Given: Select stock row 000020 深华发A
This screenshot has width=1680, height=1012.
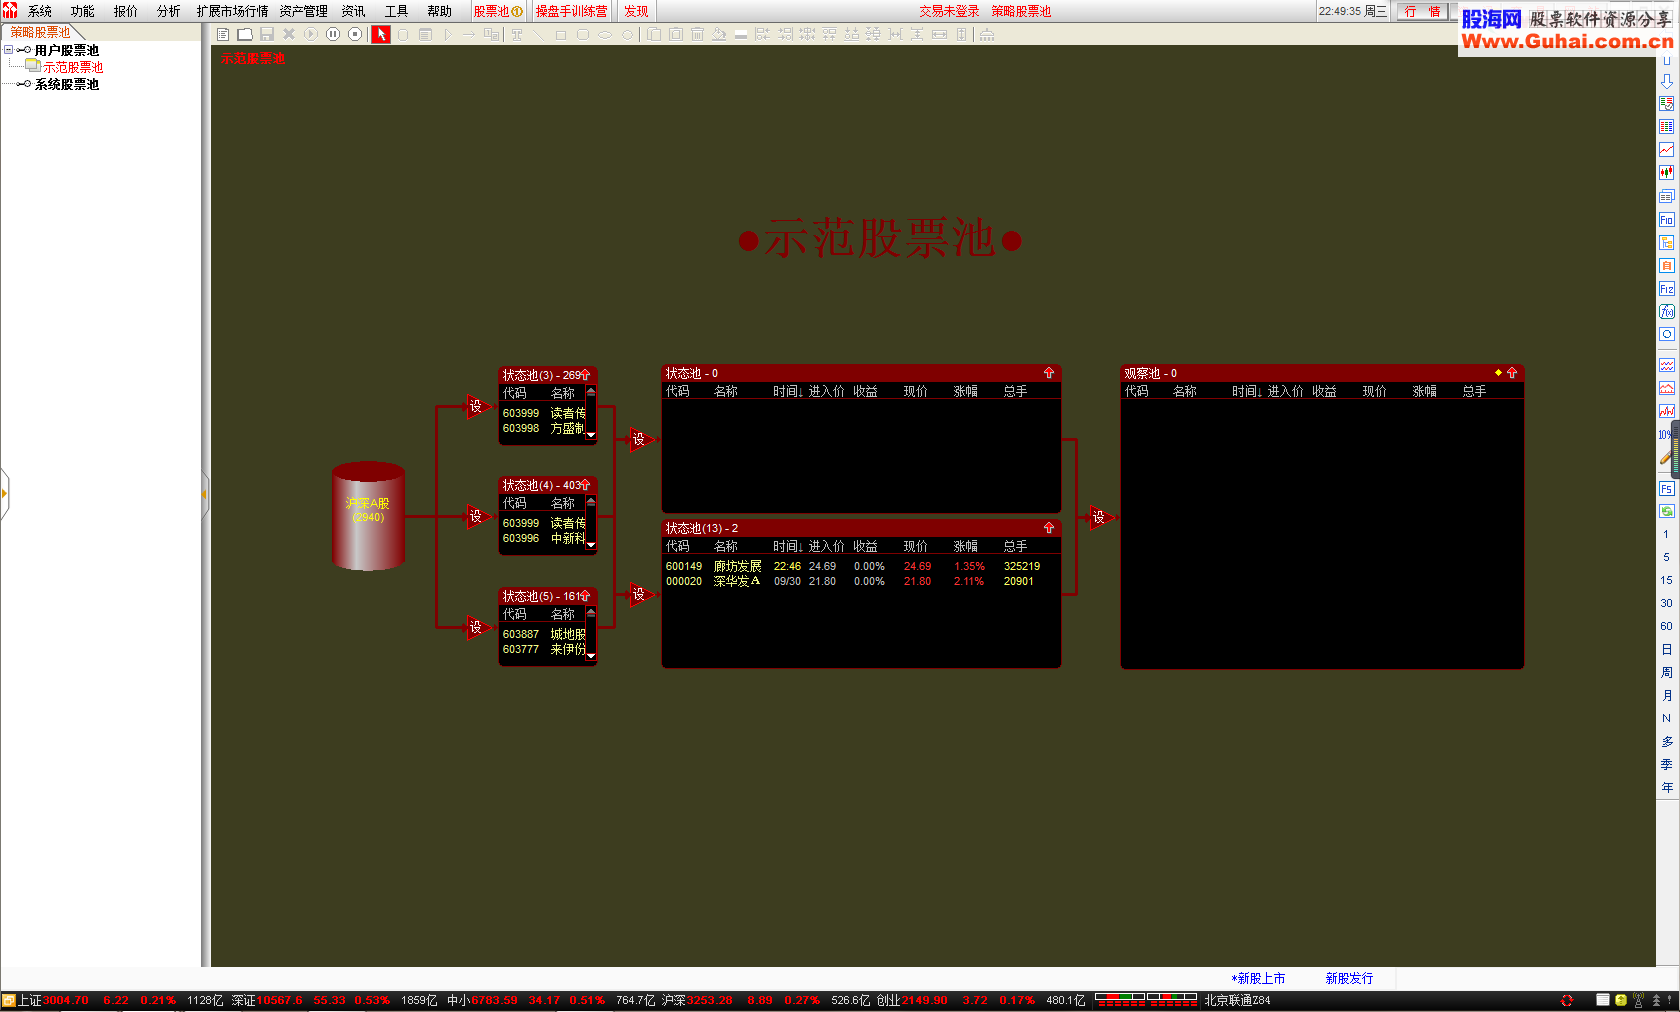Looking at the screenshot, I should pyautogui.click(x=860, y=581).
